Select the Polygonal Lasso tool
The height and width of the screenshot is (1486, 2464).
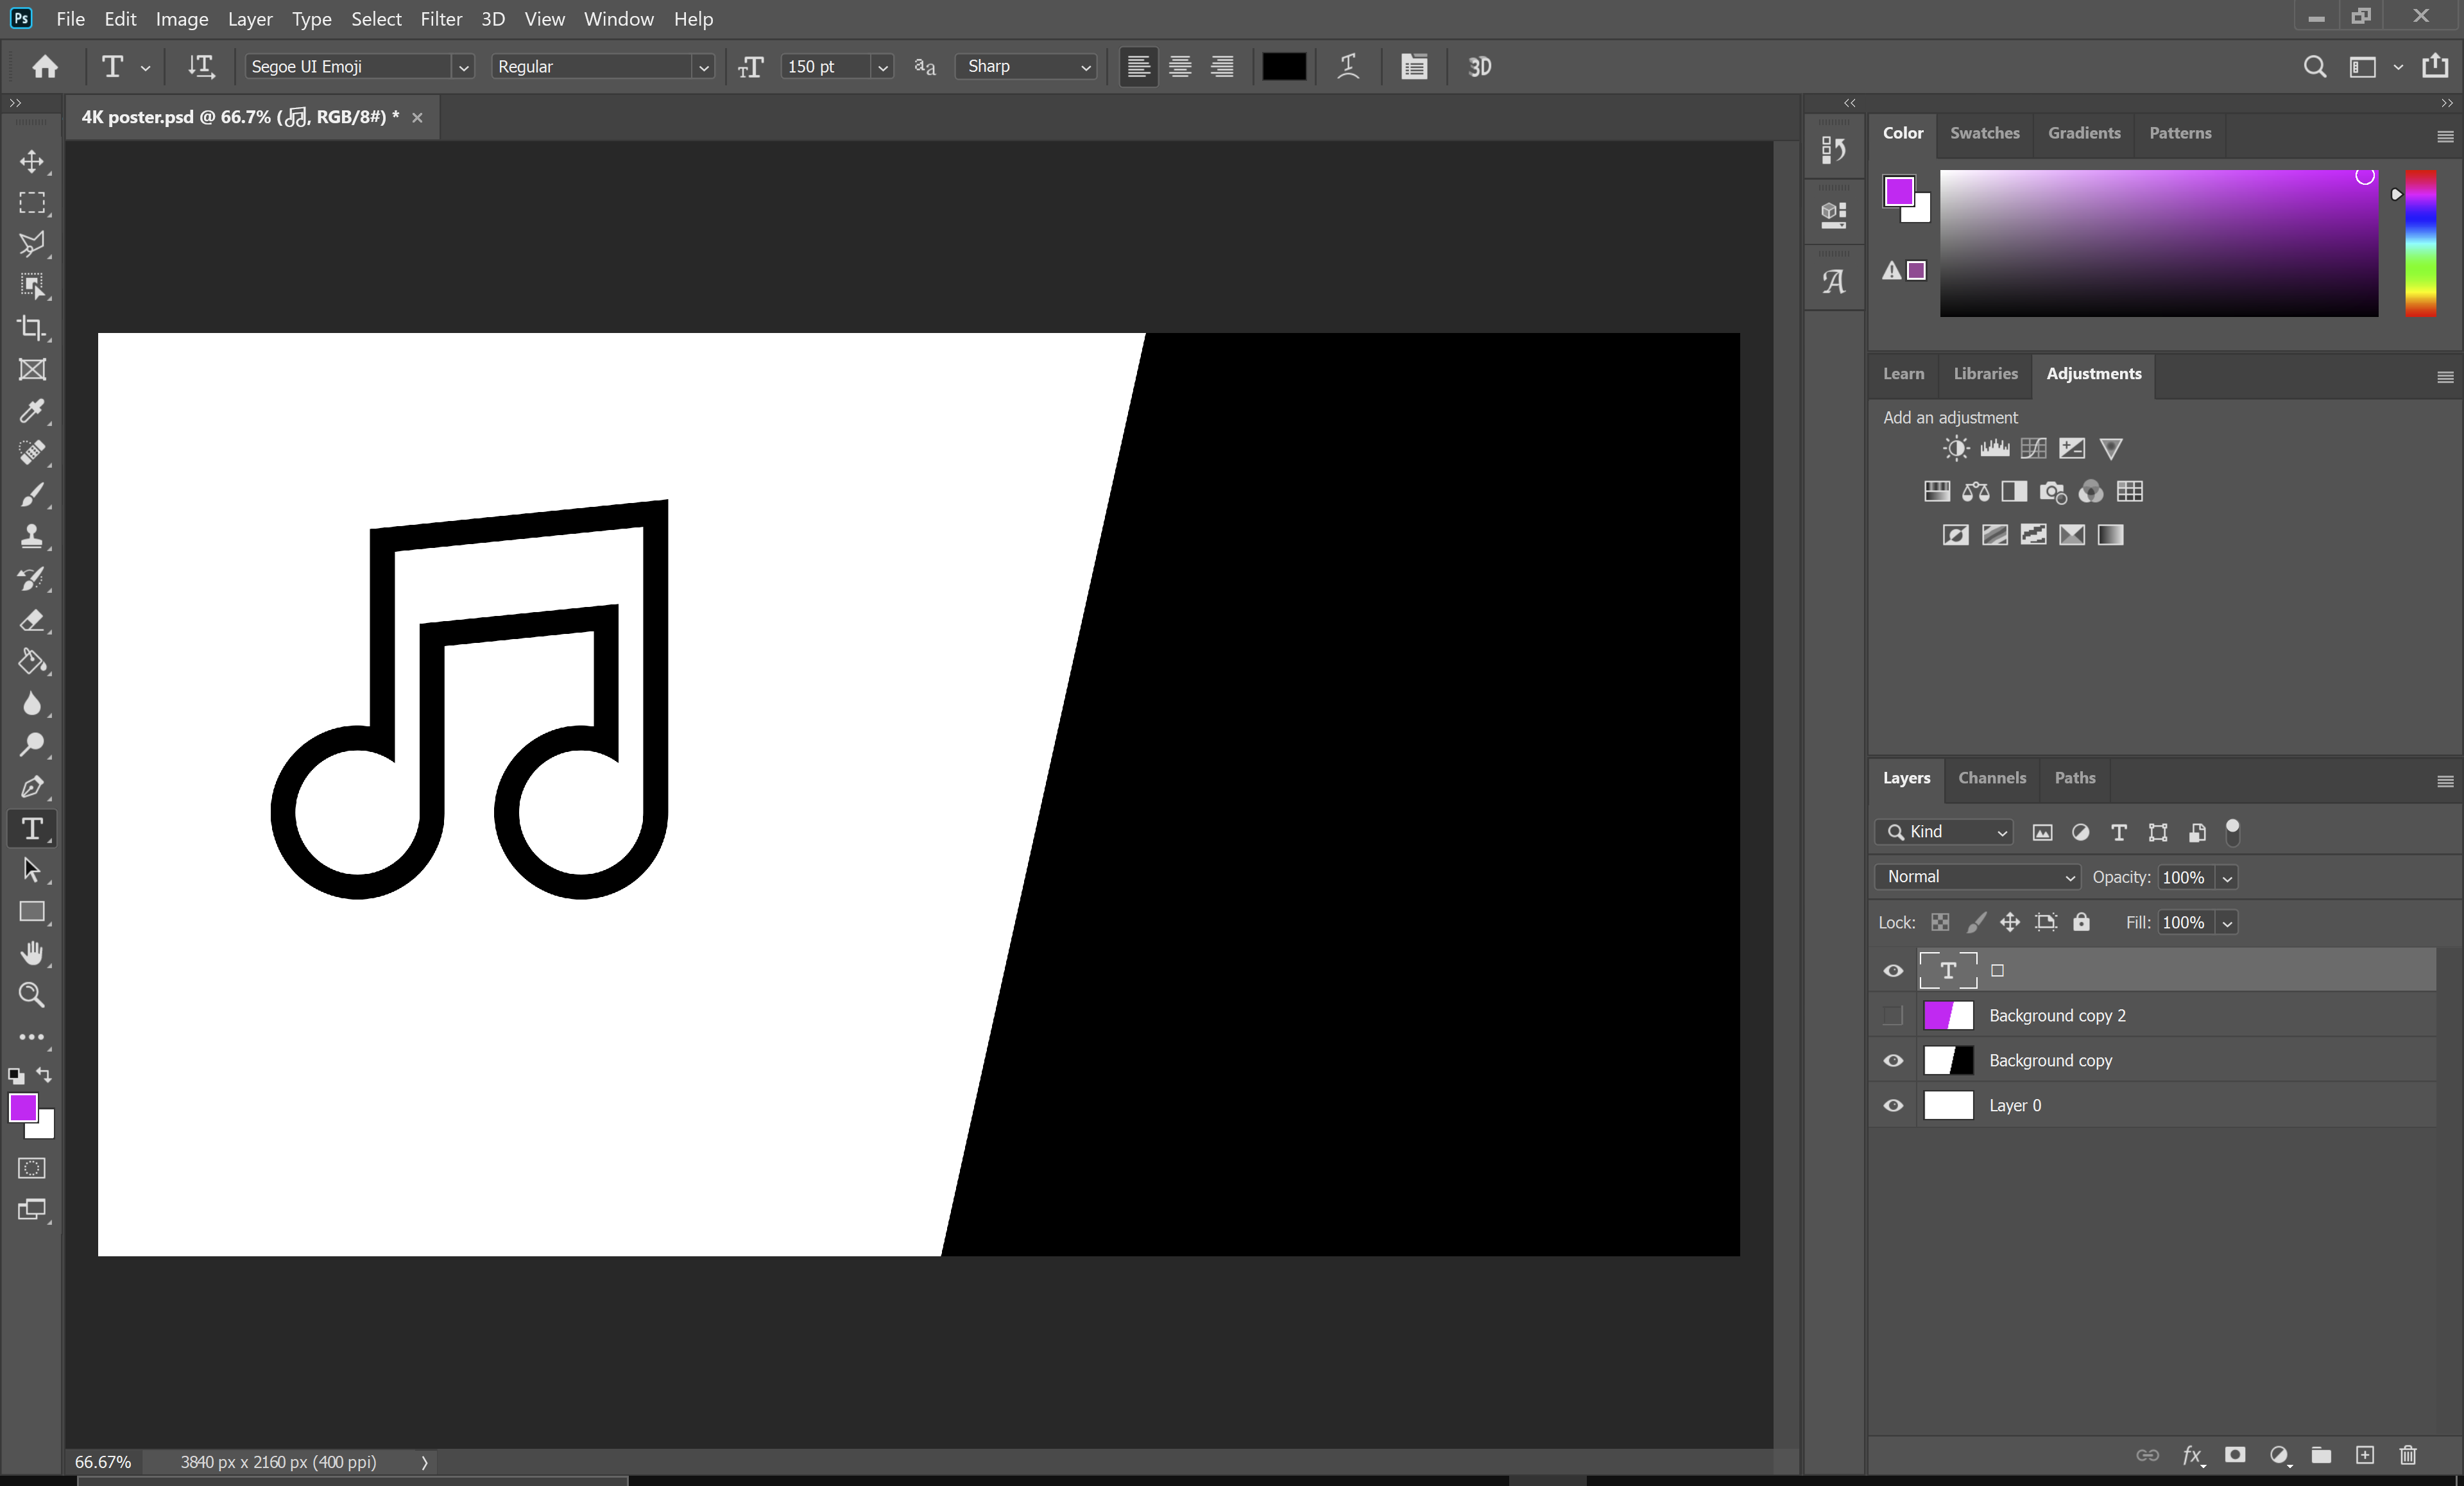pyautogui.click(x=32, y=244)
